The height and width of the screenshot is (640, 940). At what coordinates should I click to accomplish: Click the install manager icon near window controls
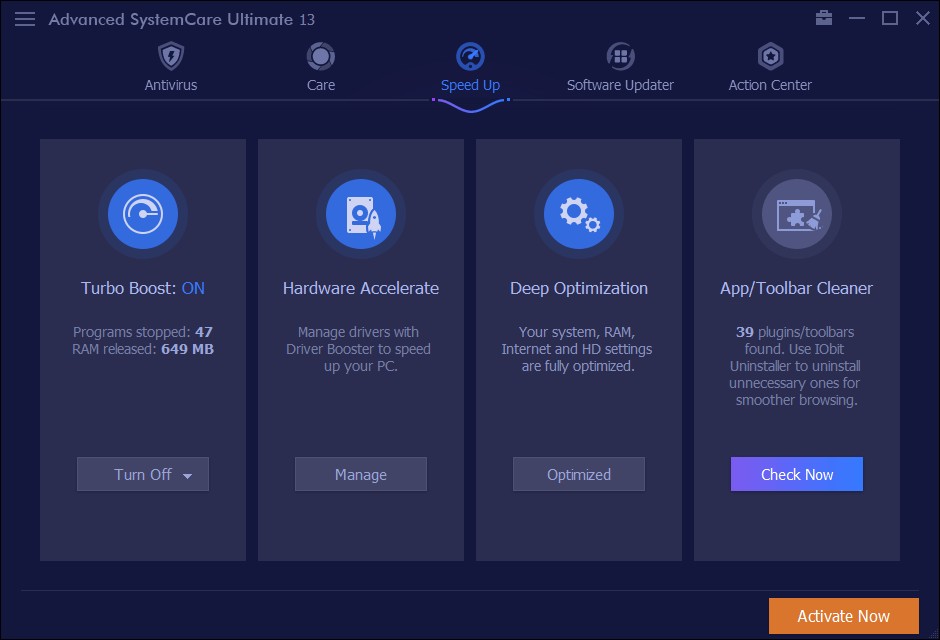pos(824,18)
